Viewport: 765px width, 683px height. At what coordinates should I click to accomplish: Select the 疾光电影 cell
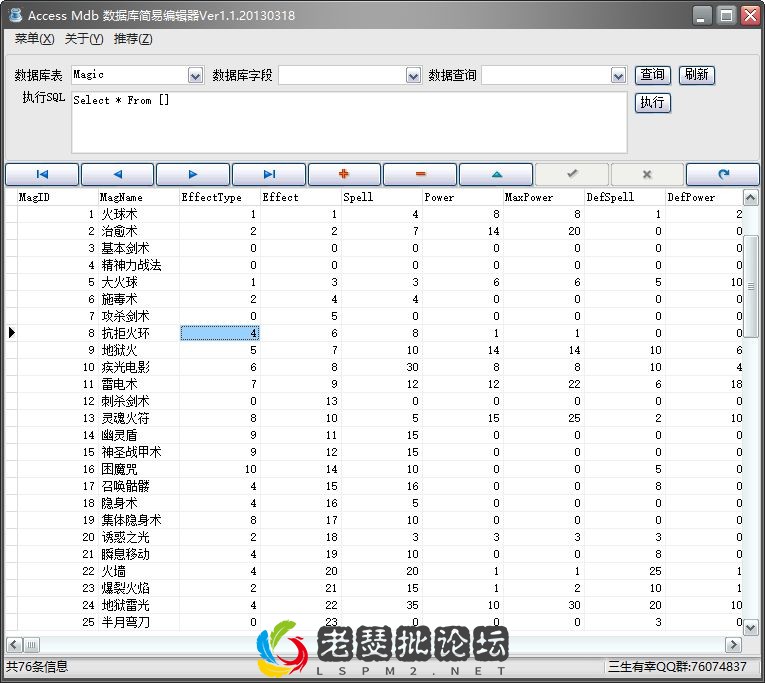click(x=139, y=367)
